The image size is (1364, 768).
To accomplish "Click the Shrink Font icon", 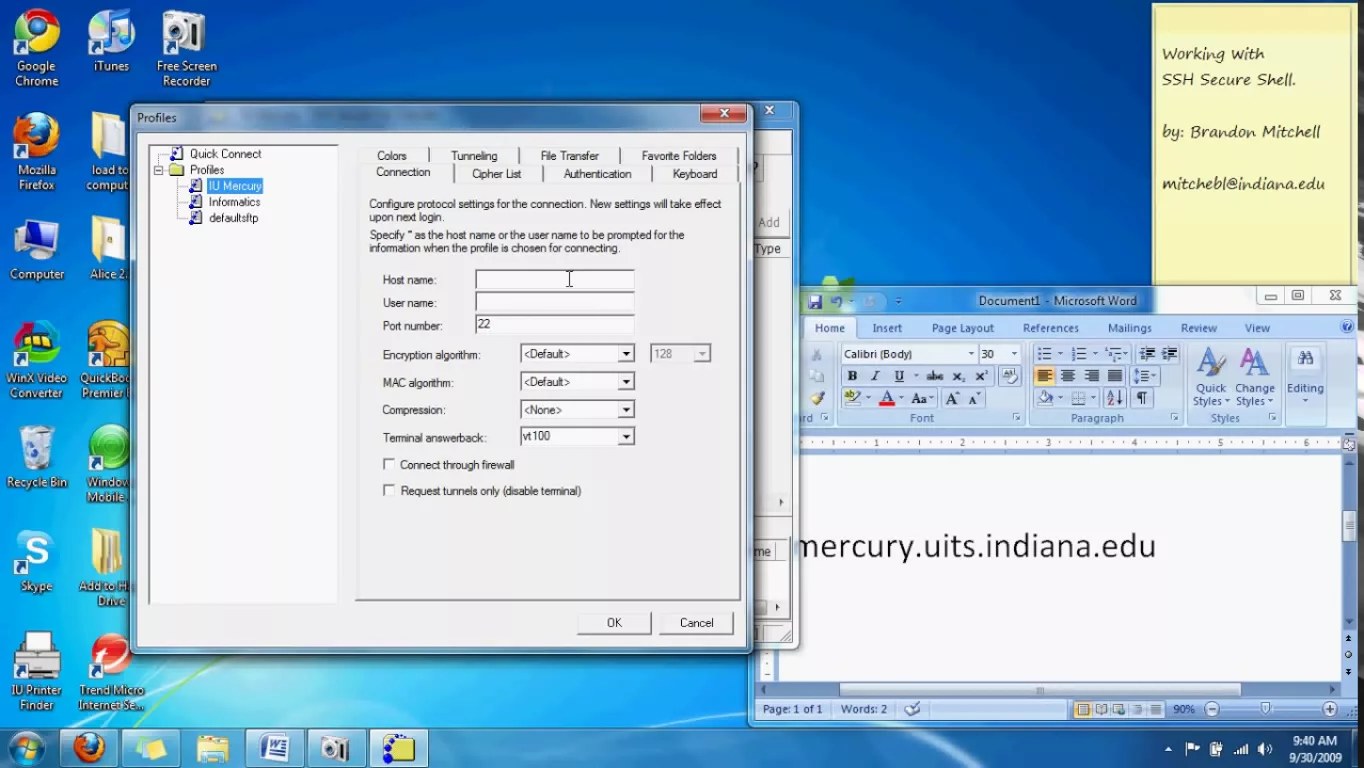I will 975,398.
